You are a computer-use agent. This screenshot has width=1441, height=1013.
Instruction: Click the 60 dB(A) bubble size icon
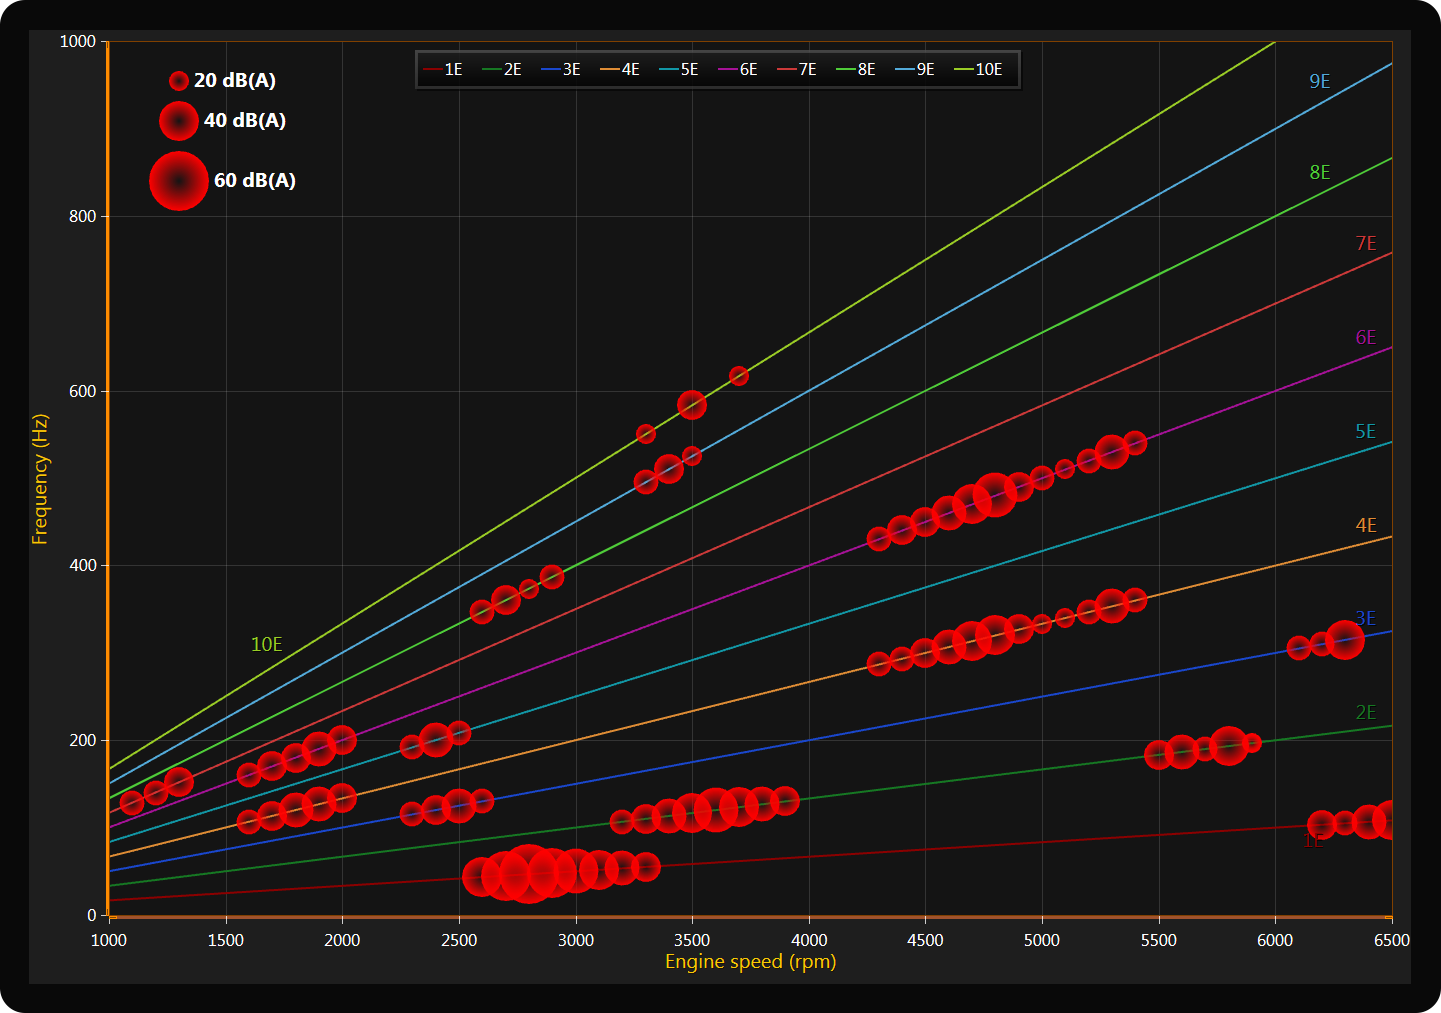point(178,181)
